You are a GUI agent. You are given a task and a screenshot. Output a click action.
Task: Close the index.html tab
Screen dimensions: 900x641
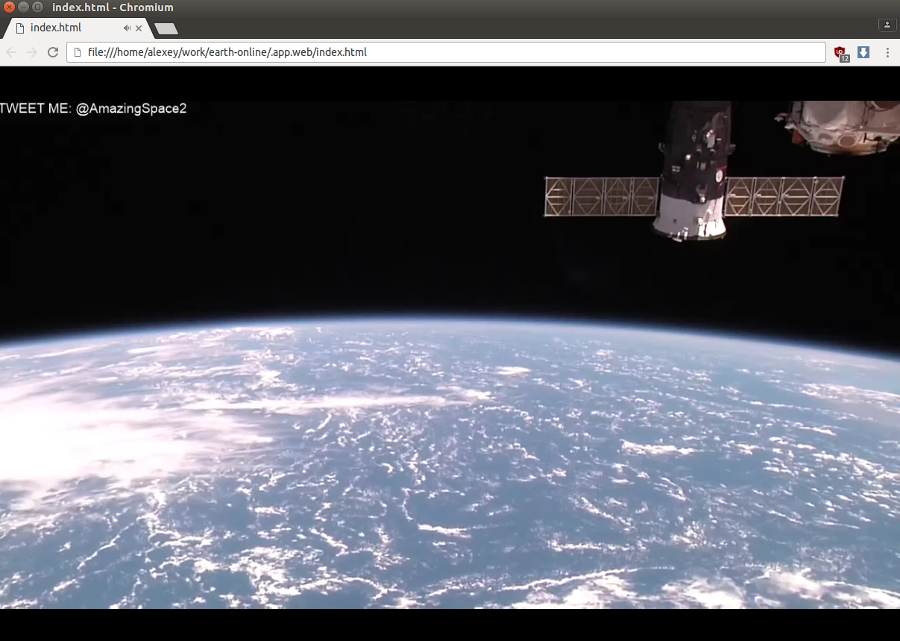(x=138, y=28)
